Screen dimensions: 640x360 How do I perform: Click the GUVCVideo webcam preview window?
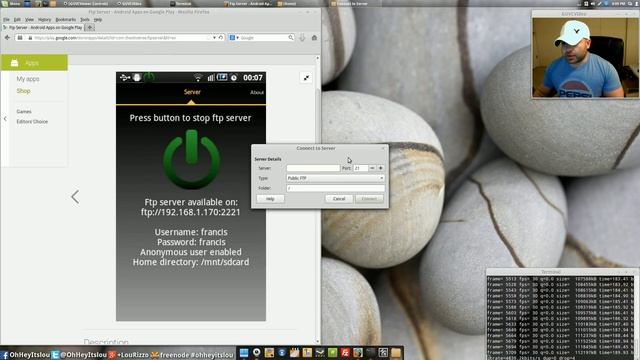[x=585, y=55]
